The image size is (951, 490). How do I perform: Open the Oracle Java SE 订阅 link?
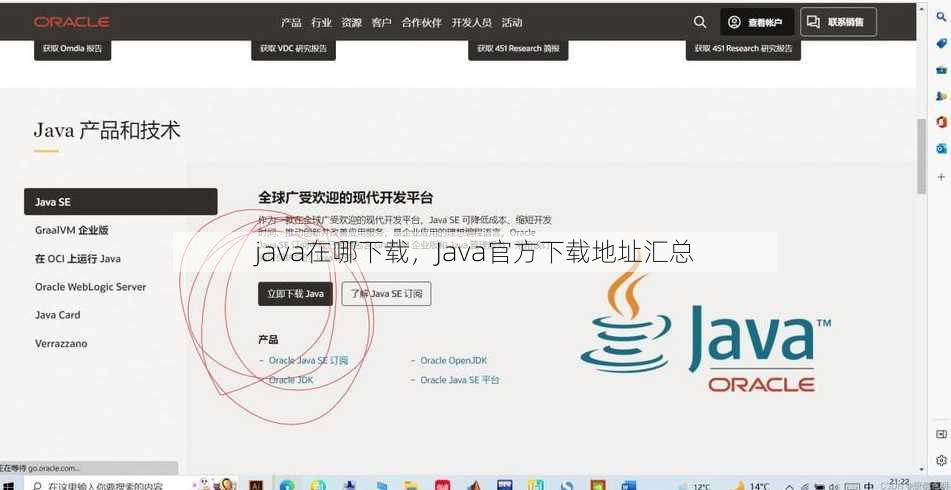pos(309,360)
